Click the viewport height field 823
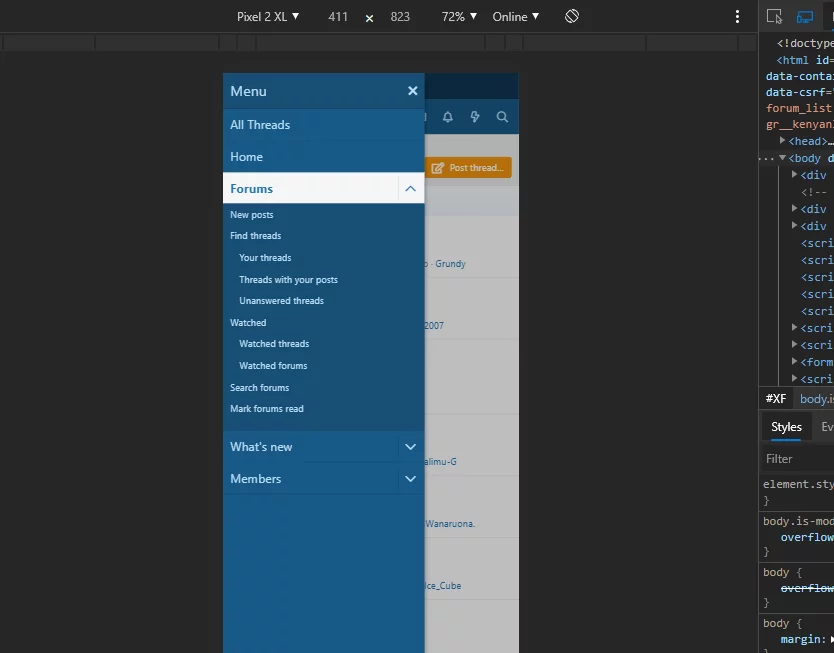 point(400,17)
